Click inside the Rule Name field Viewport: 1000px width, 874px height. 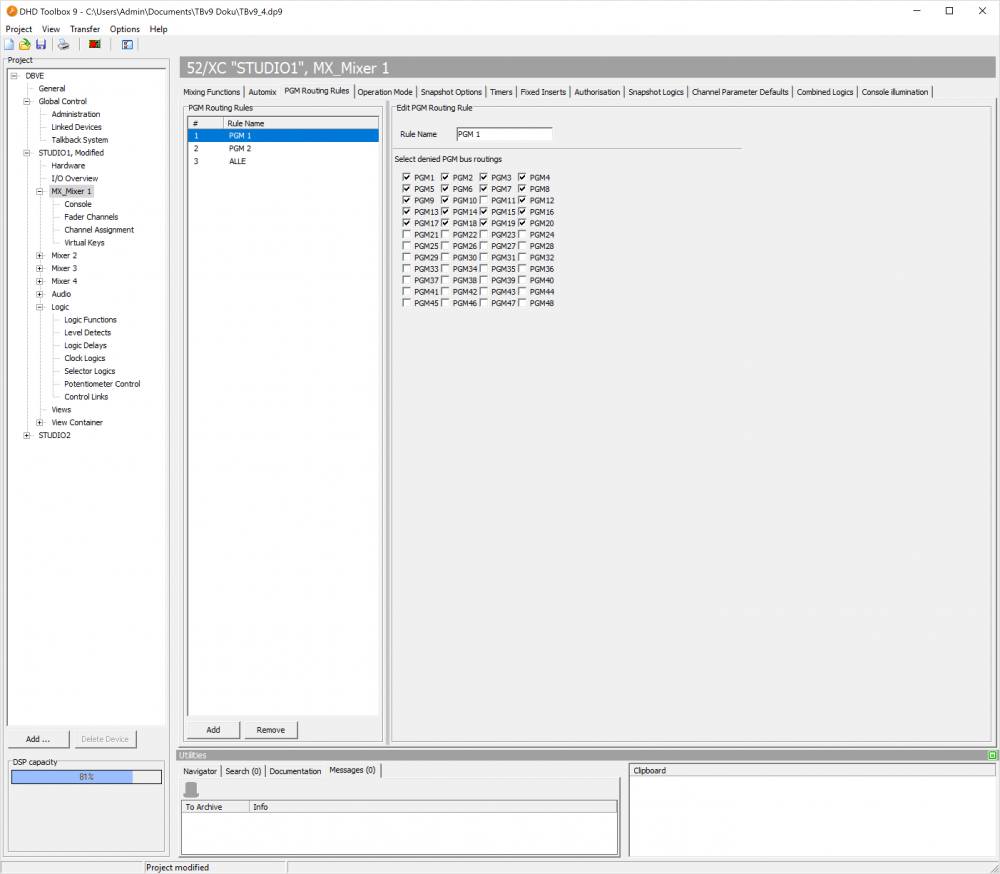(x=503, y=133)
